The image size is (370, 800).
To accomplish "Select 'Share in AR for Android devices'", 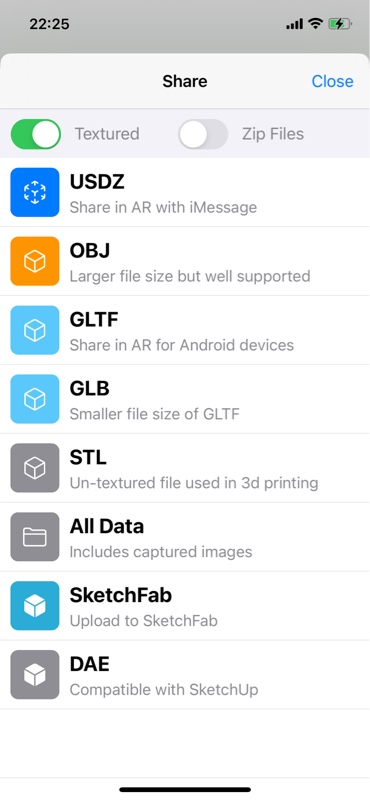I will 185,330.
